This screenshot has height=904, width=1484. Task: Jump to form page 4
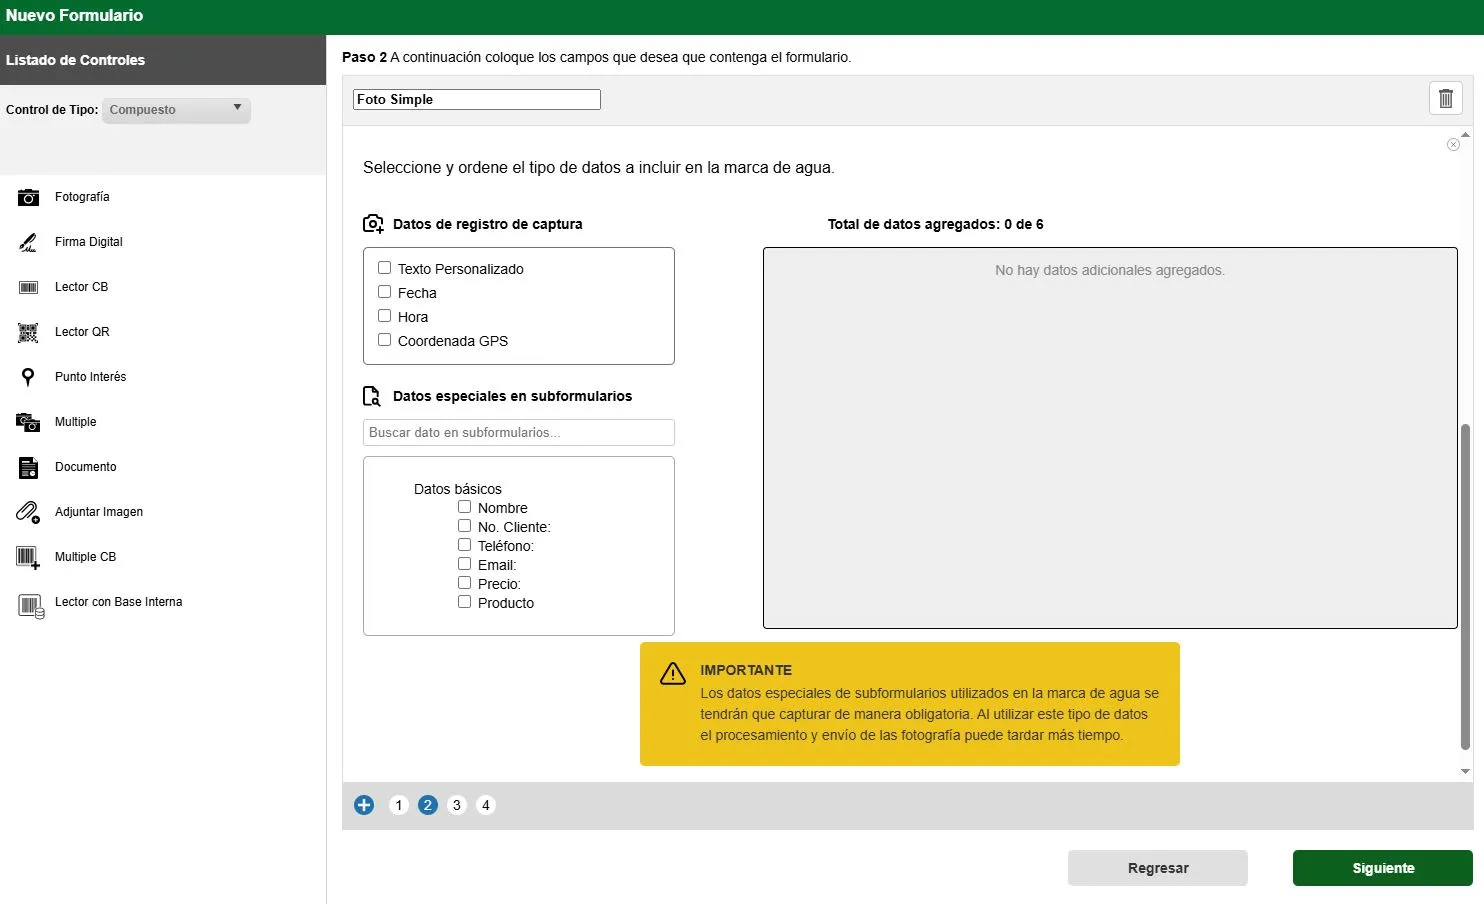tap(486, 805)
